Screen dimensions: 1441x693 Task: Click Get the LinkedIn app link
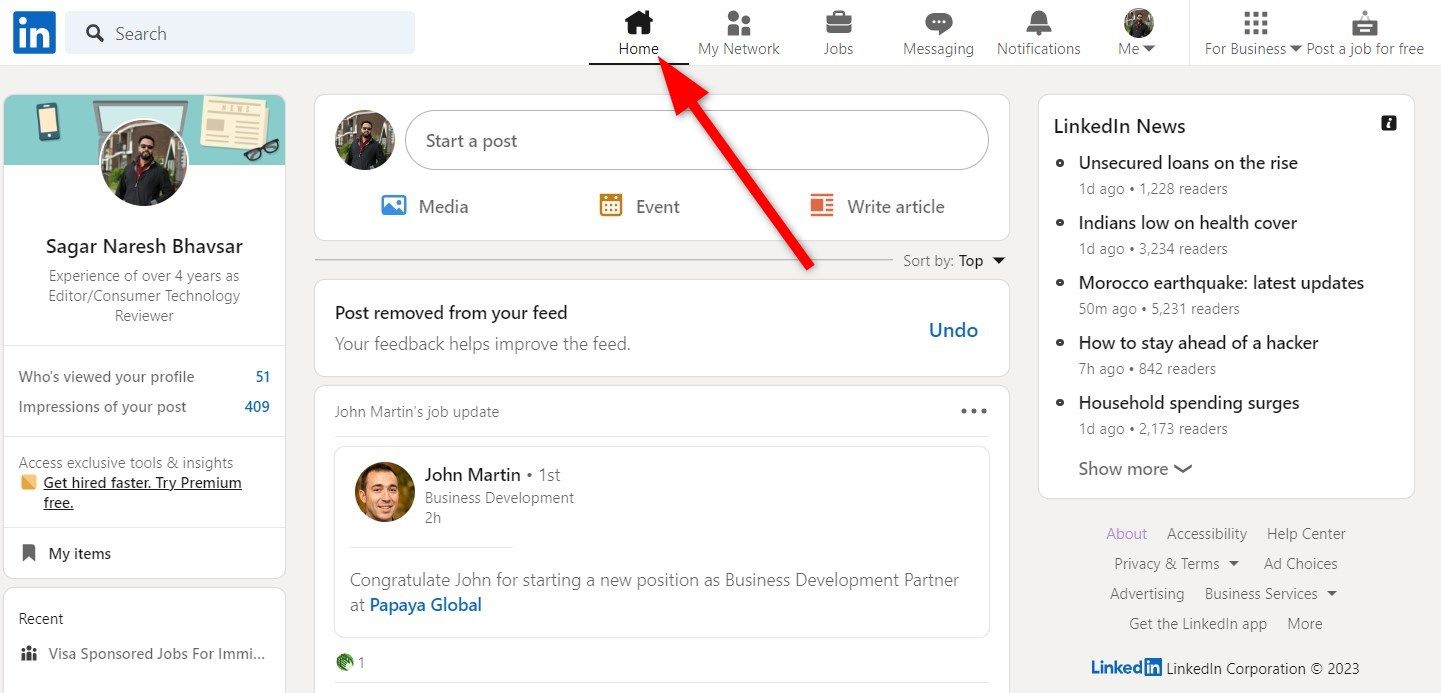(1198, 624)
